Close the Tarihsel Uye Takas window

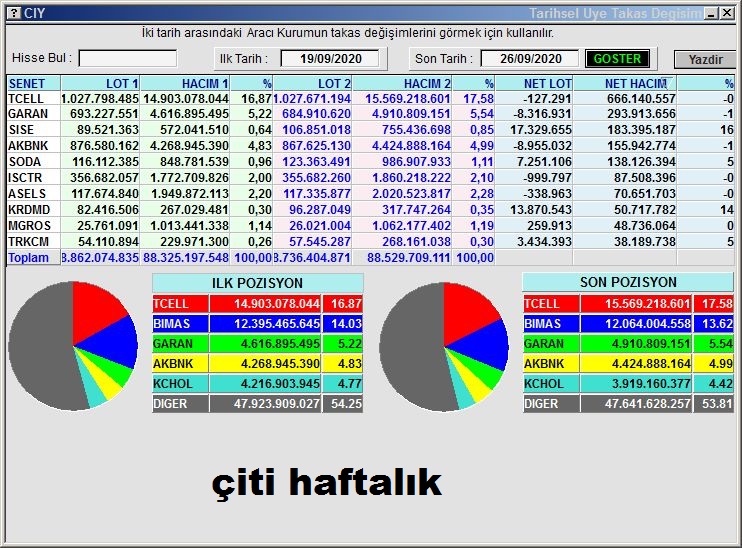(726, 13)
